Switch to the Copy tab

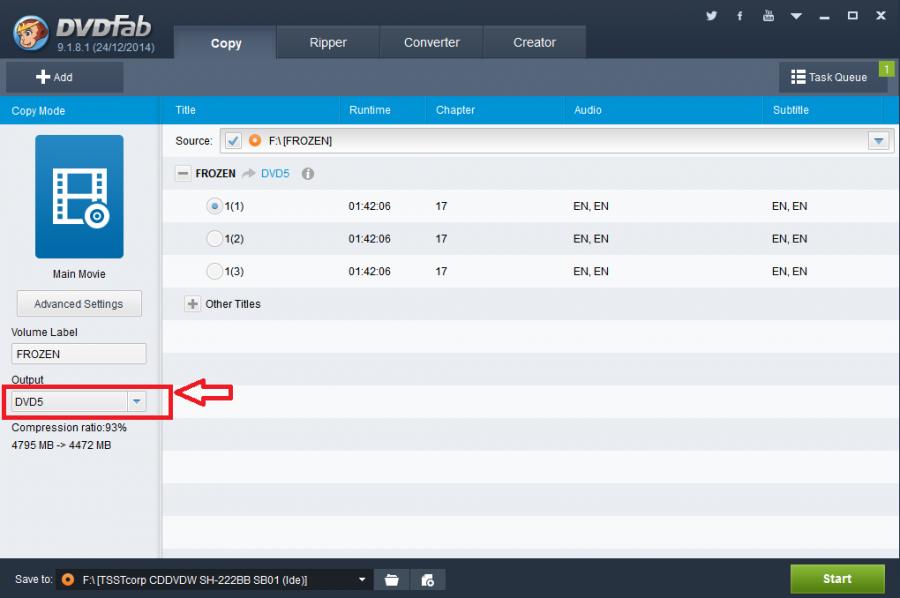(226, 43)
